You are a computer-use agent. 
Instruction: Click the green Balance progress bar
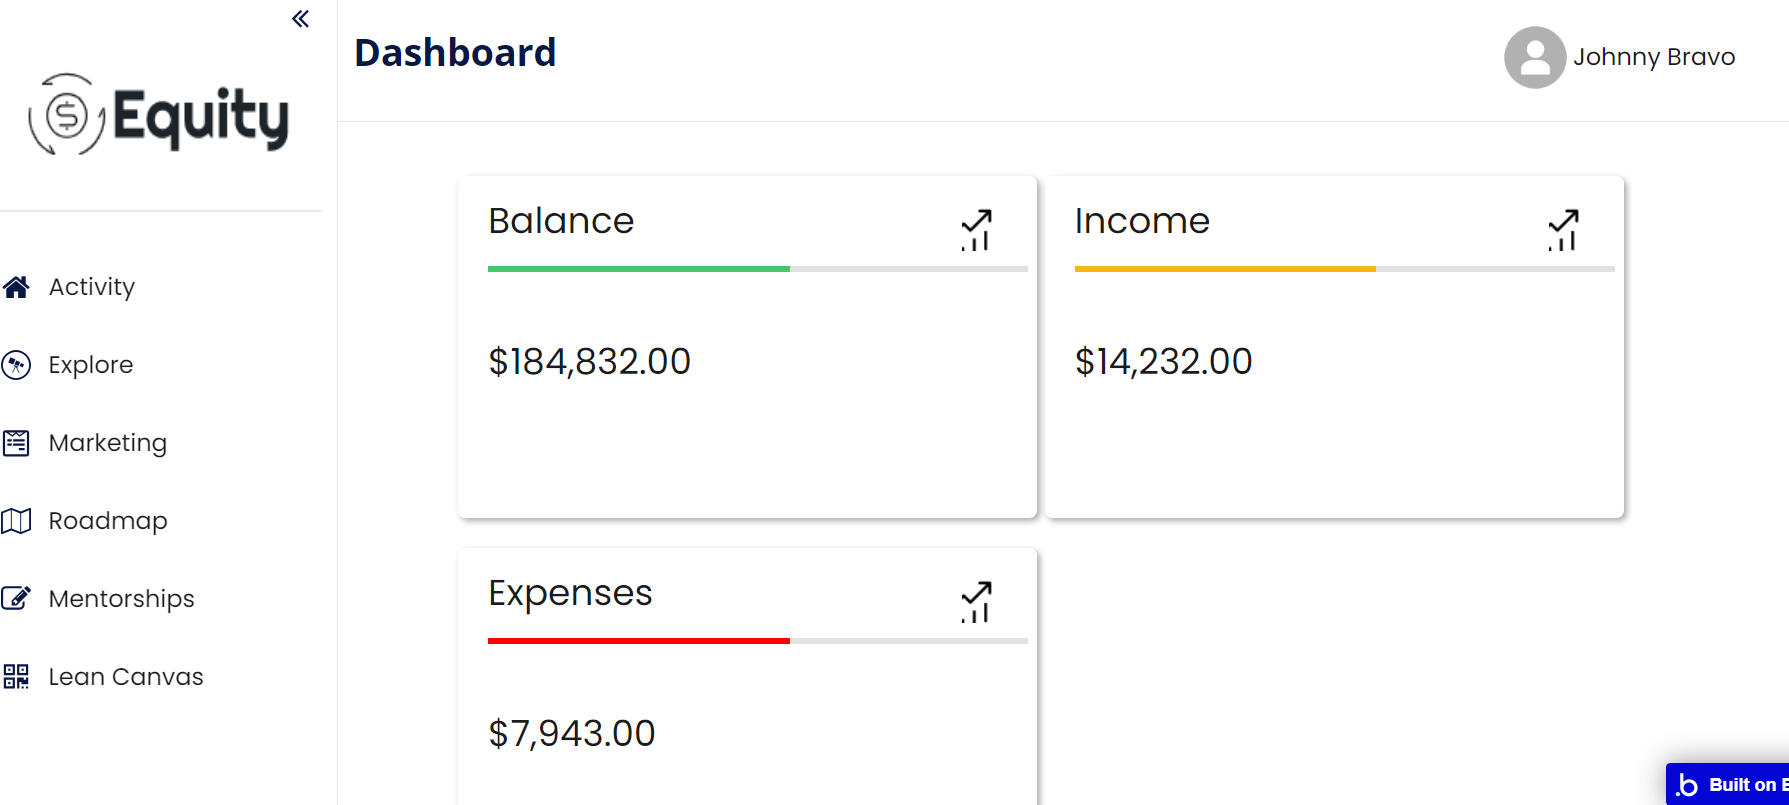click(639, 269)
